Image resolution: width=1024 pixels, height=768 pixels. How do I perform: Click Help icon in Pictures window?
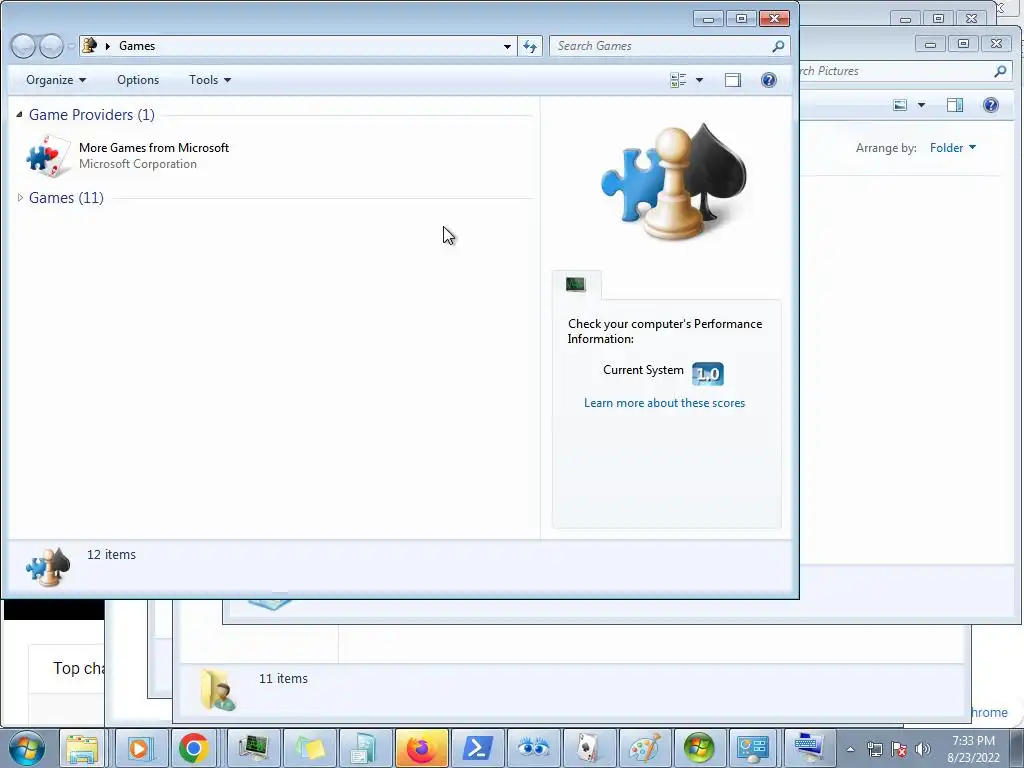coord(991,105)
